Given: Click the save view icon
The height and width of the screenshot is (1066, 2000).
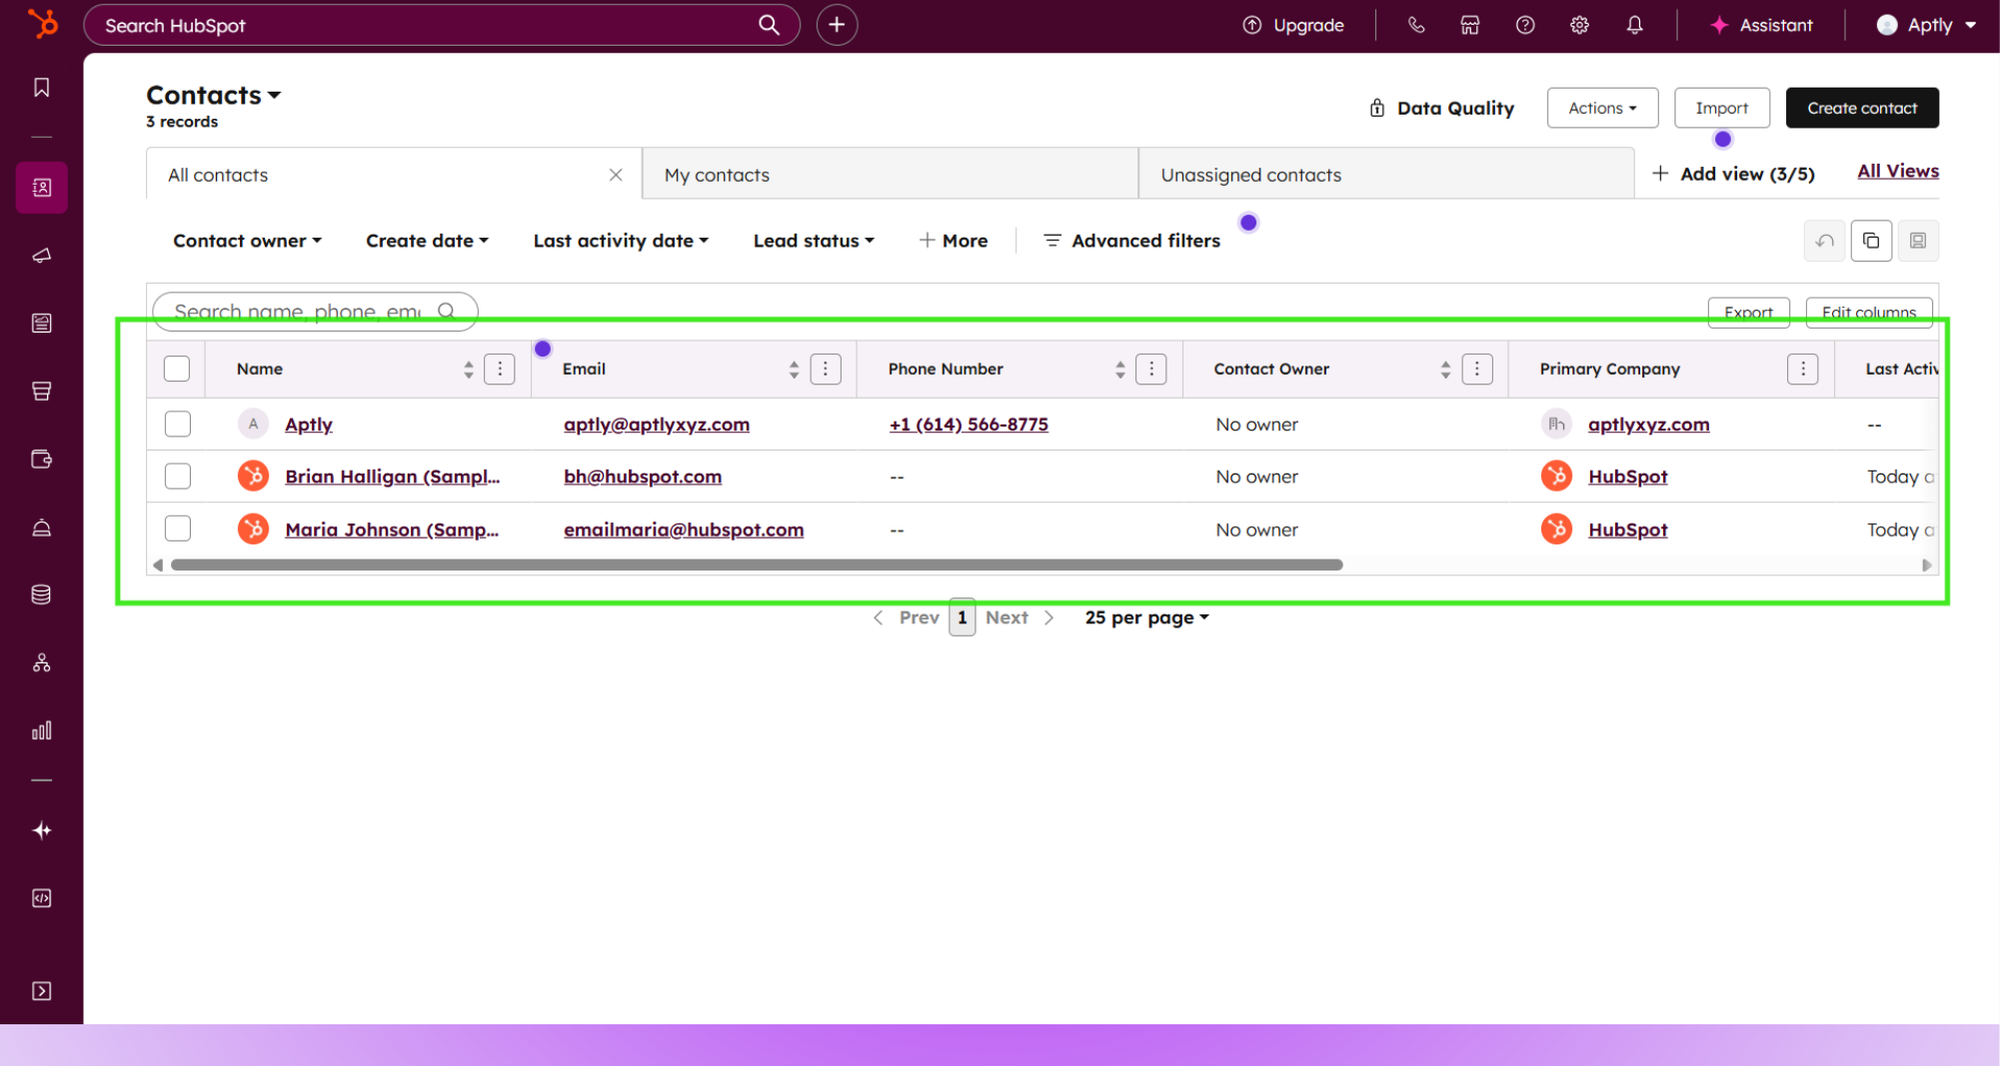Looking at the screenshot, I should 1918,241.
